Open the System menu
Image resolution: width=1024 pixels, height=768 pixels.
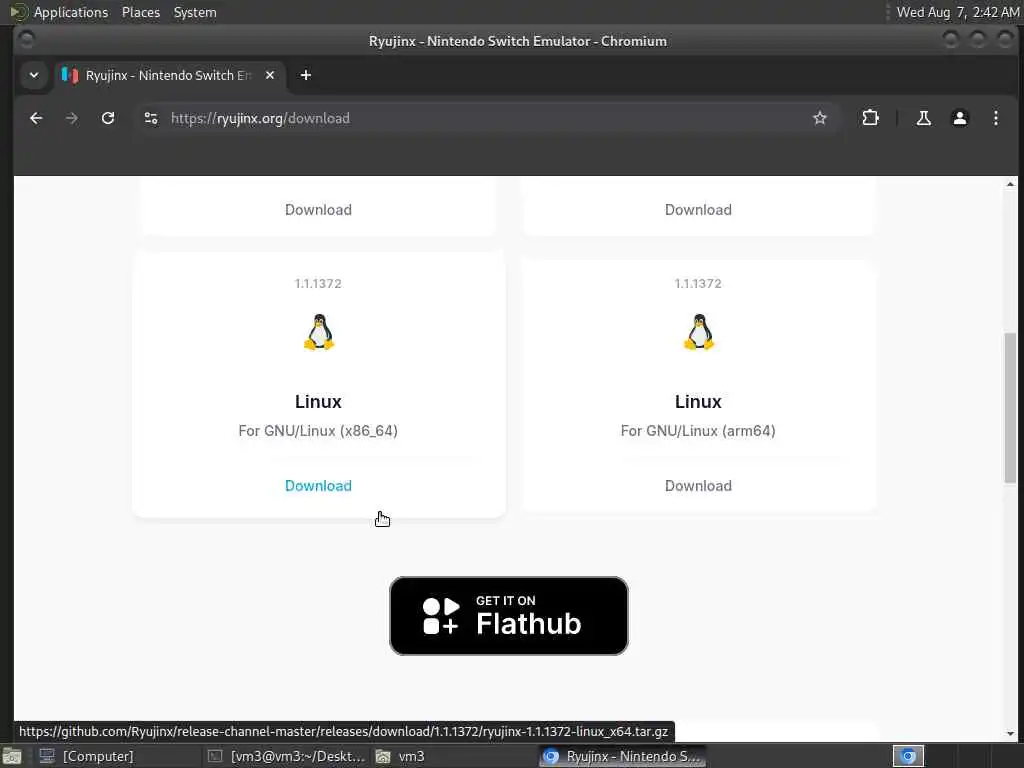(195, 12)
